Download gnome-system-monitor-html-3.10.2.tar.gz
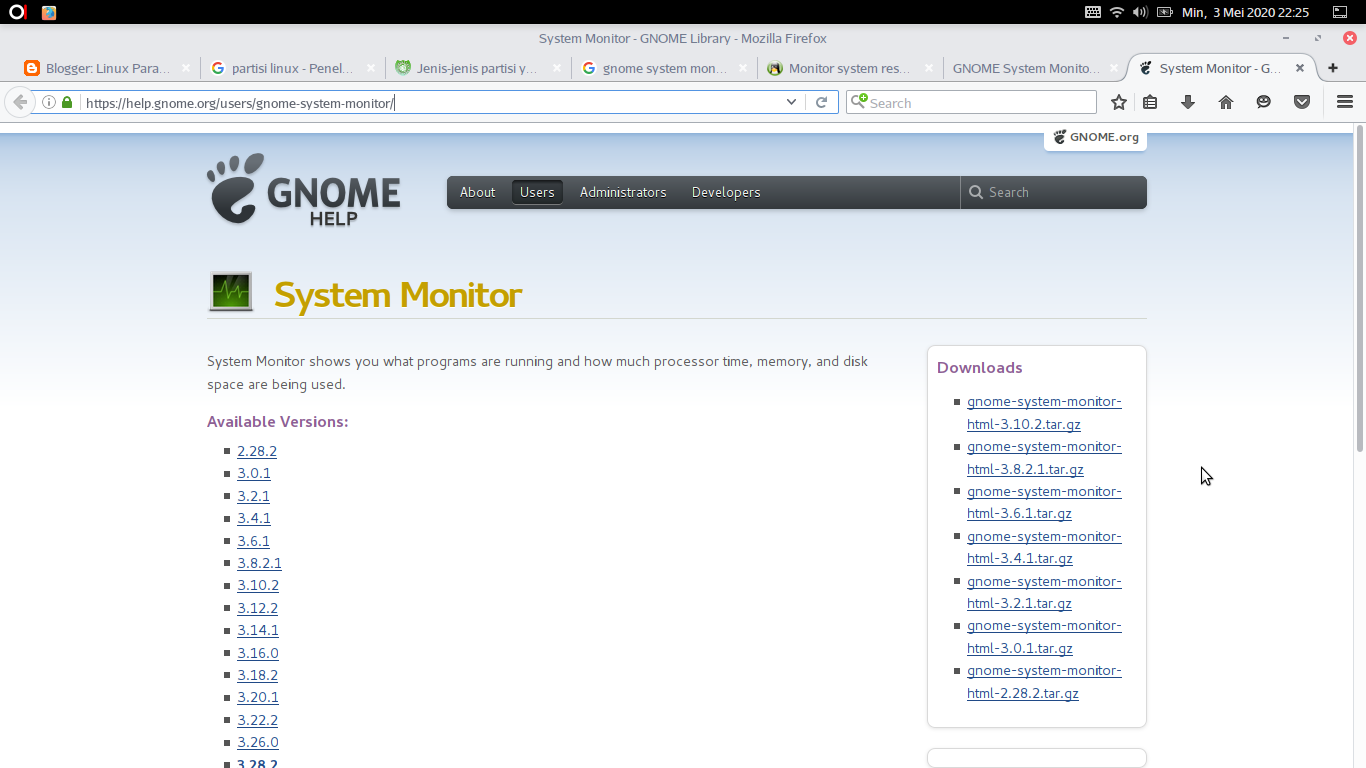 [x=1044, y=412]
